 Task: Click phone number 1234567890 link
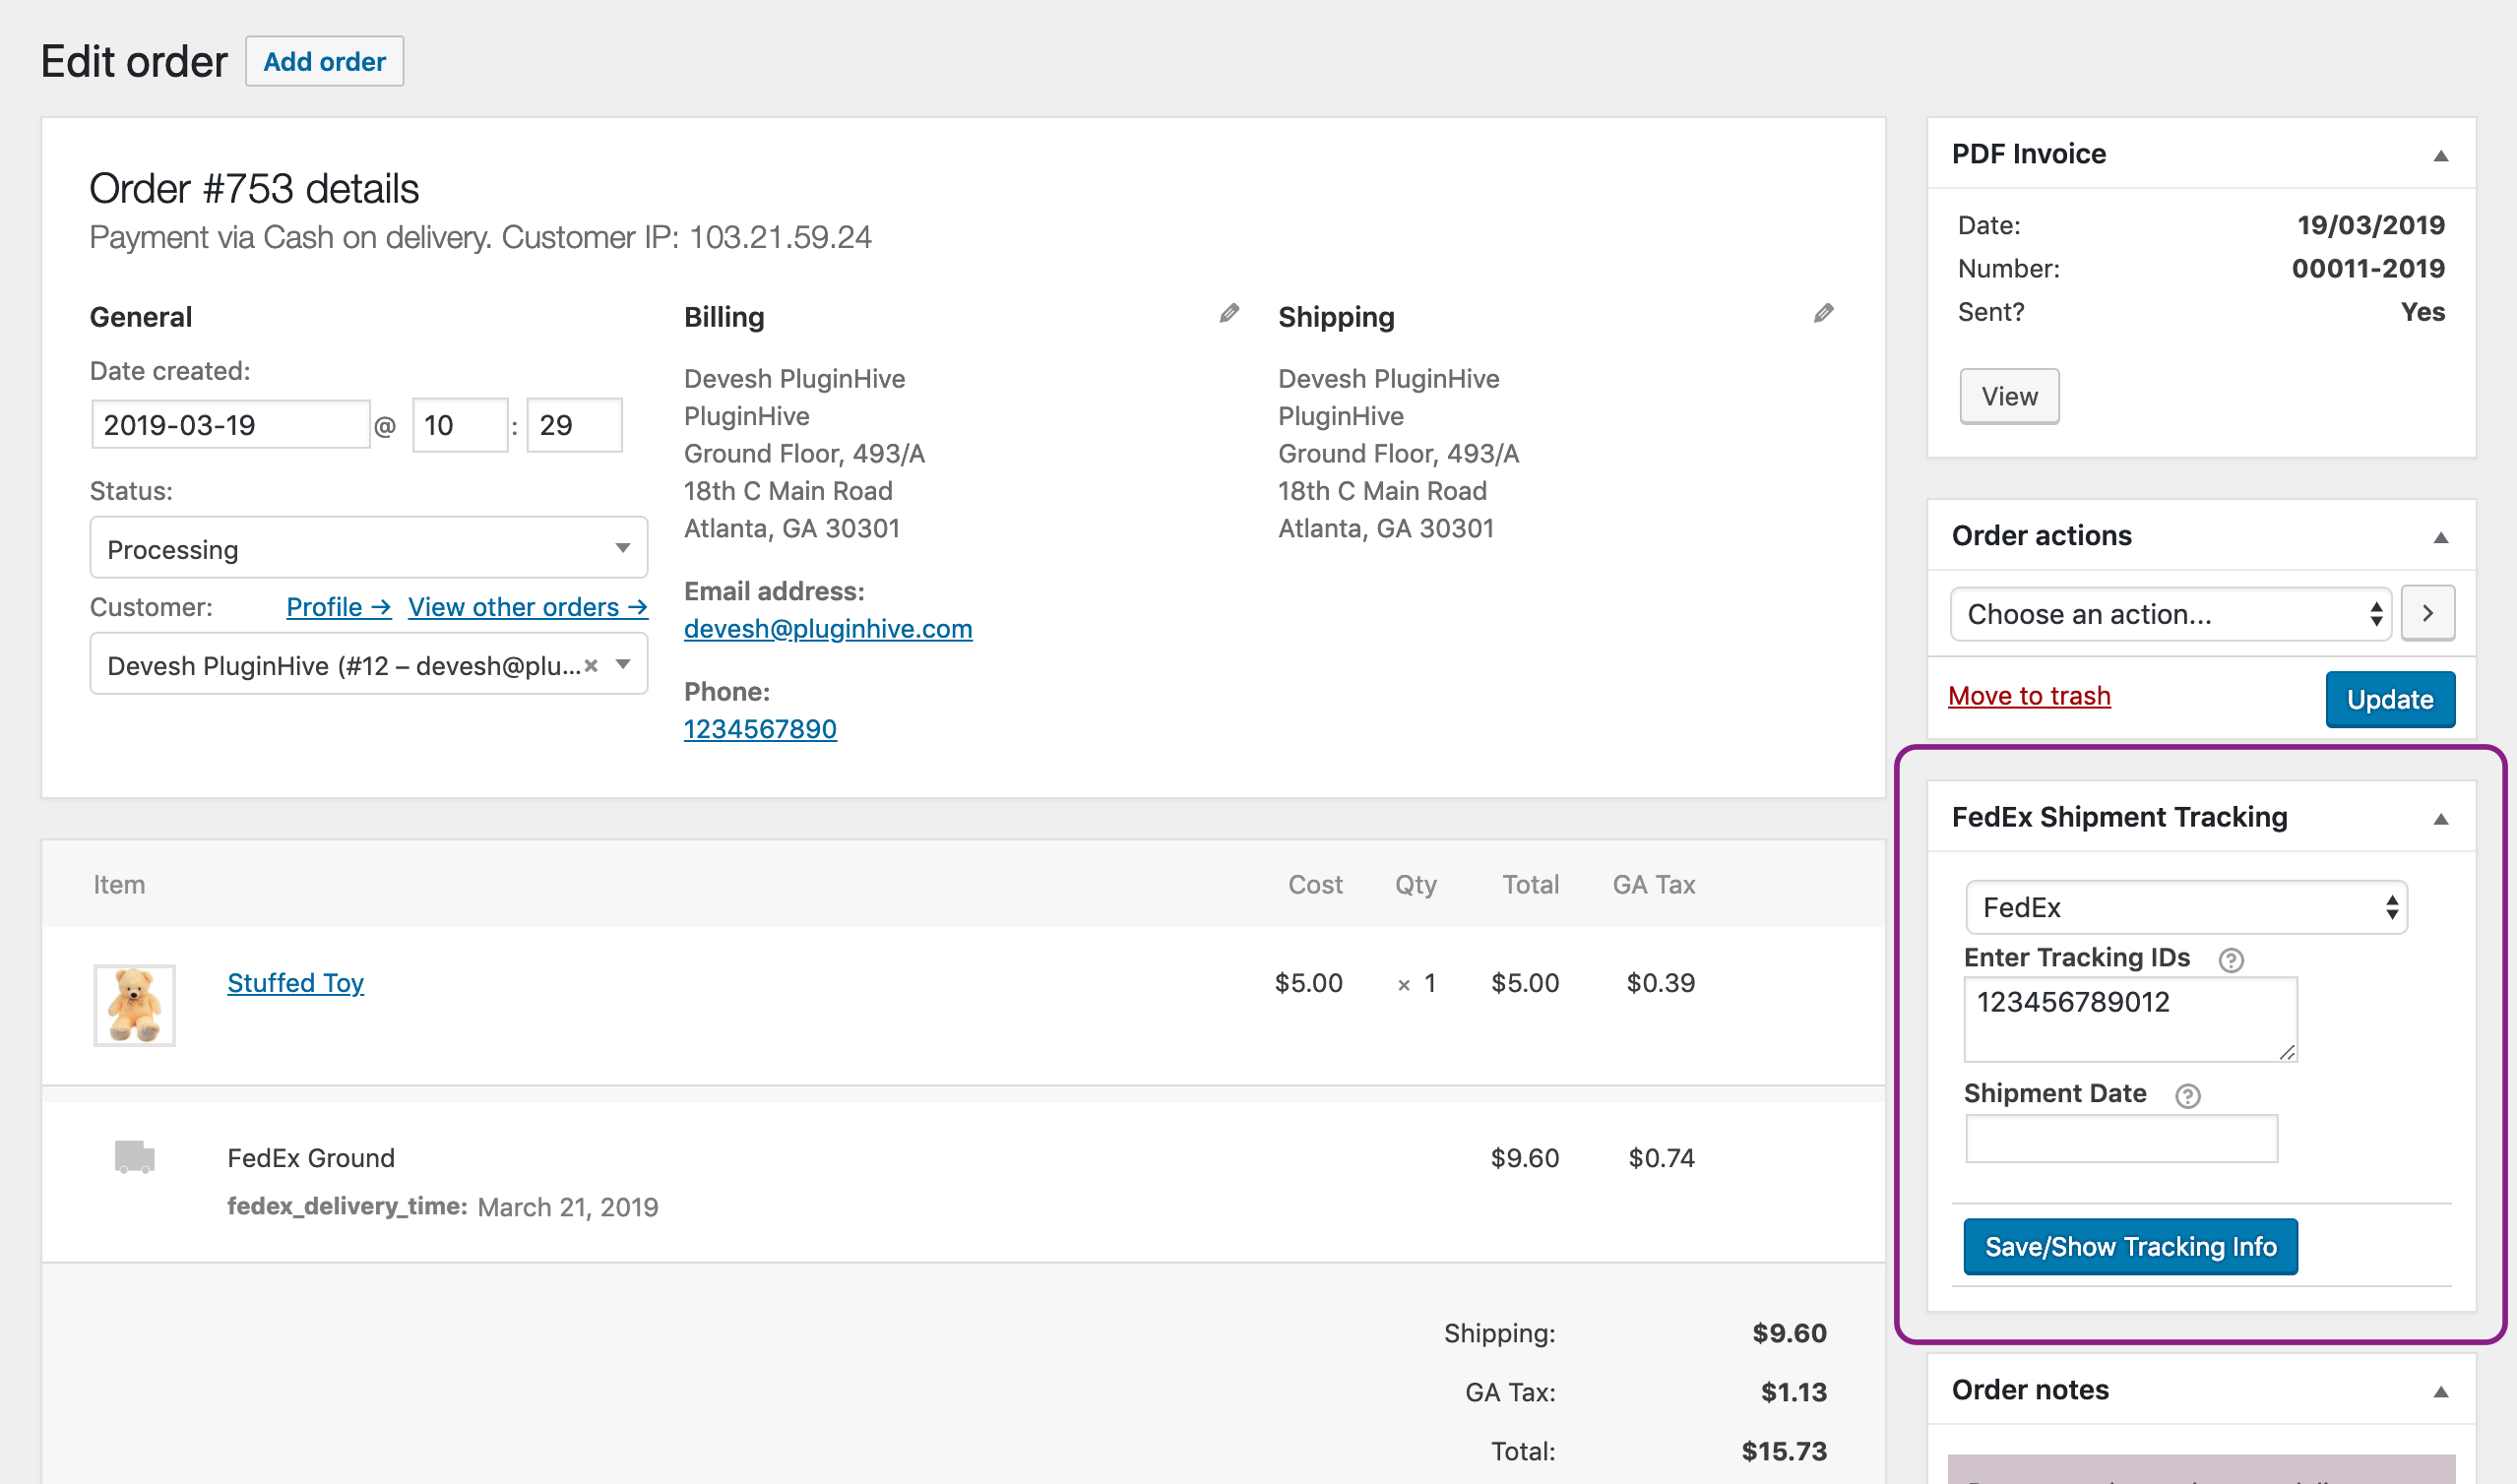click(760, 729)
